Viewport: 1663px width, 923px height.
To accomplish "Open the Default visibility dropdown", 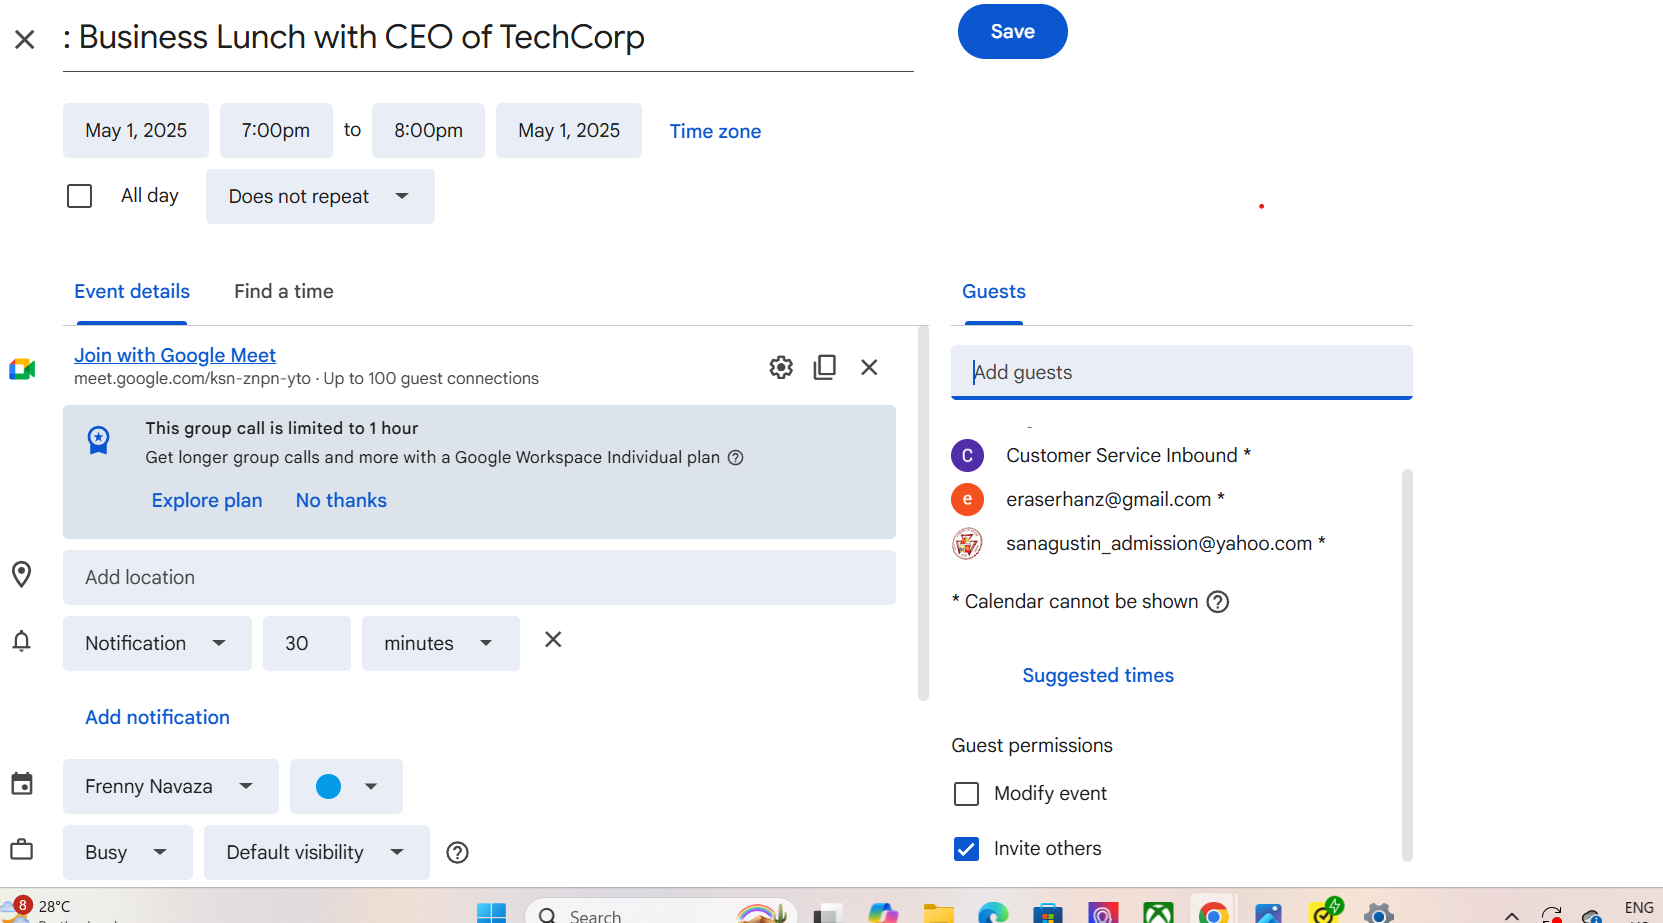I will click(x=316, y=853).
